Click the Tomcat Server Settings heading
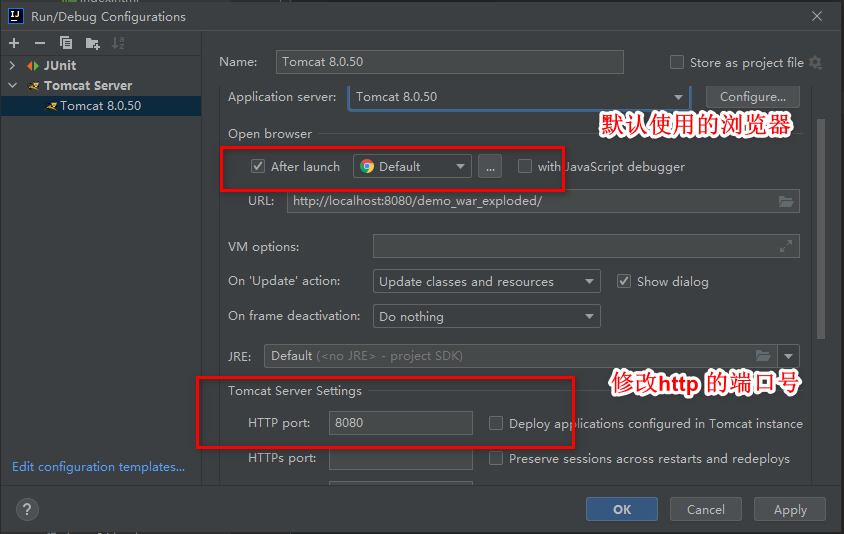 point(294,391)
